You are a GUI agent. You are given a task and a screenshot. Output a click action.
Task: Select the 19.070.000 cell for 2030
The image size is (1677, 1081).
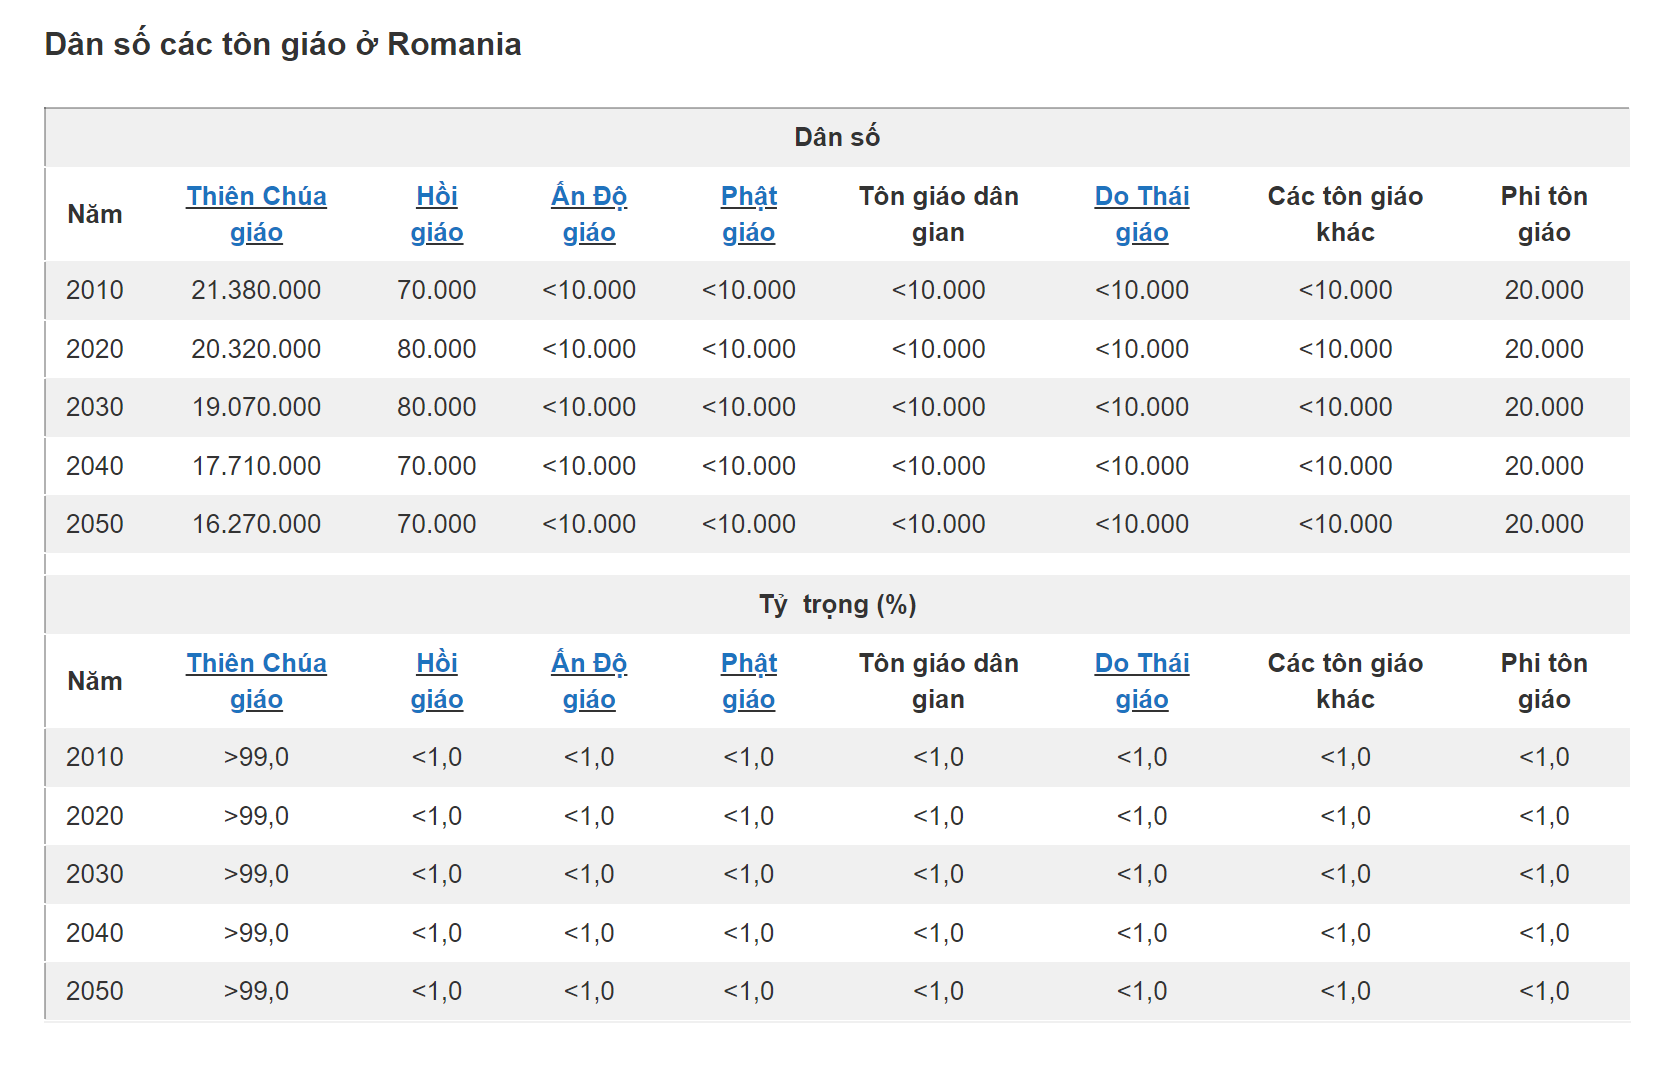[256, 408]
